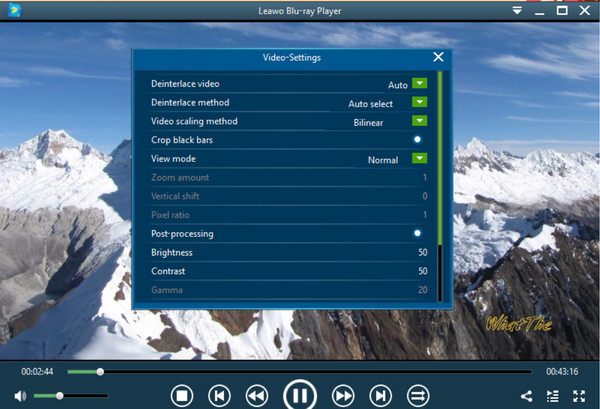Toggle the Crop black bars option

click(x=417, y=140)
